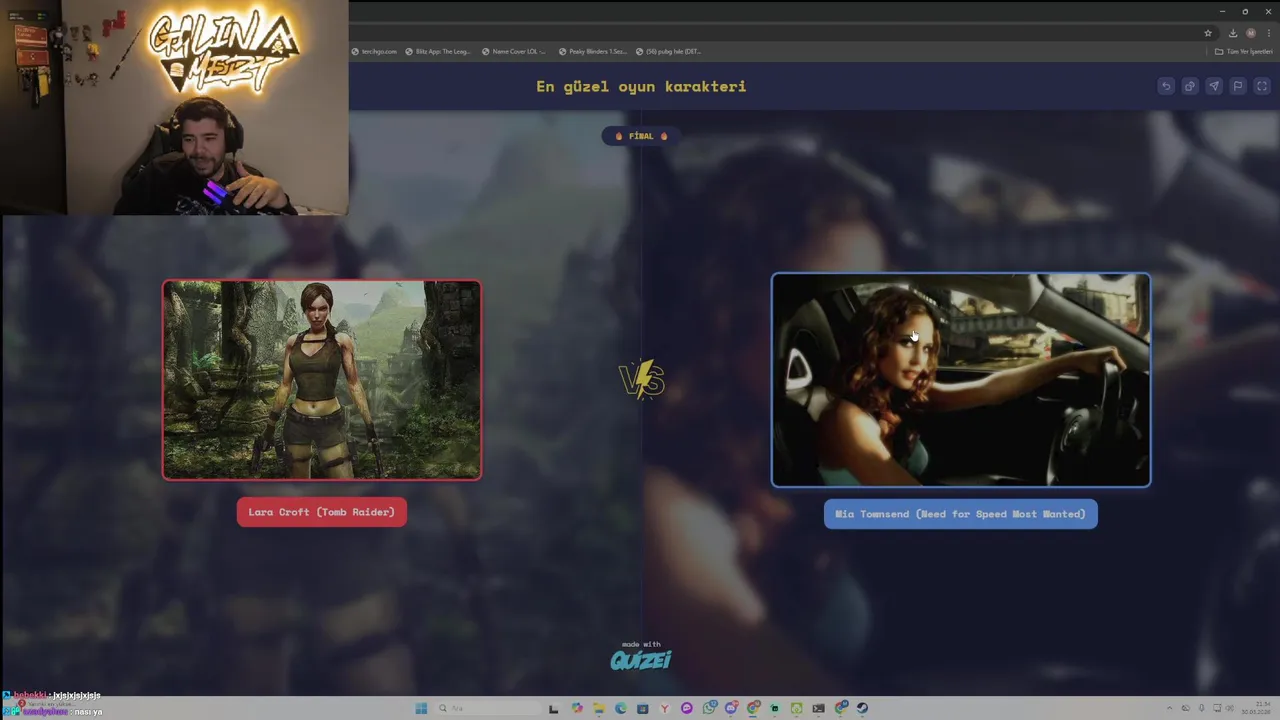Screen dimensions: 1280x720
Task: Click the report flag icon
Action: (1238, 86)
